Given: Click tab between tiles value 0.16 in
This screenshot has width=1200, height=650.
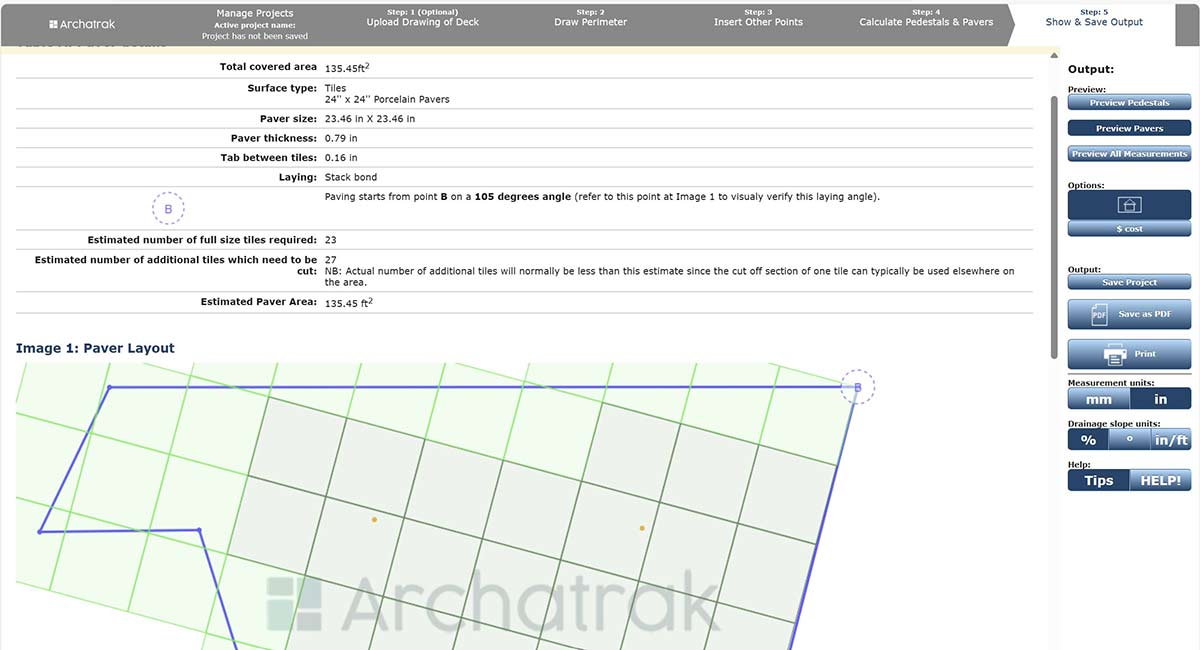Looking at the screenshot, I should coord(341,157).
